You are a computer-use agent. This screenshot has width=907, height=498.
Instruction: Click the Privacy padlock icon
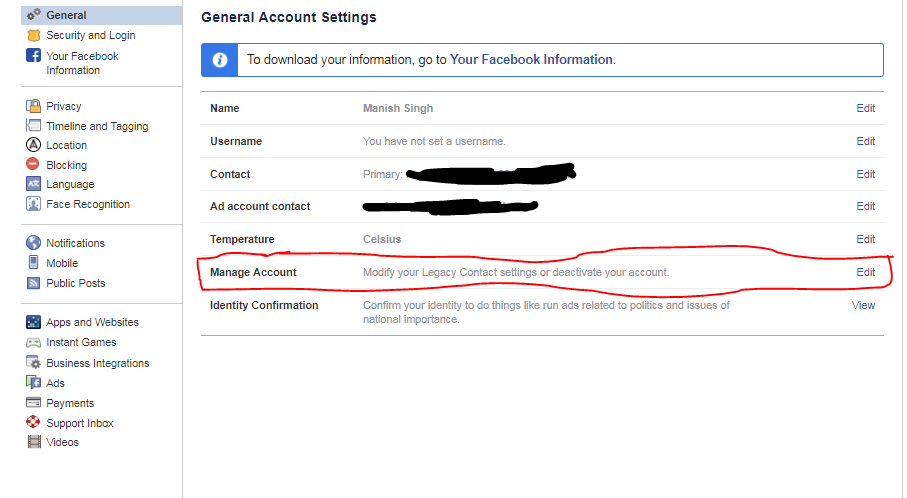(x=34, y=106)
